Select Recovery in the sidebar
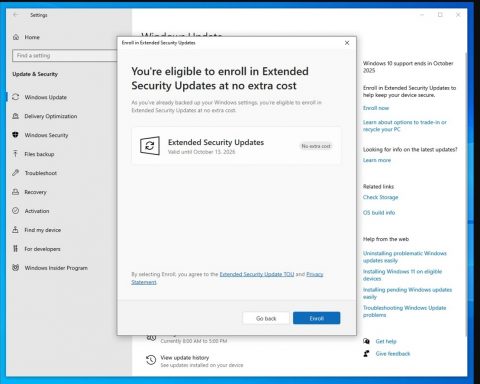 pos(35,192)
